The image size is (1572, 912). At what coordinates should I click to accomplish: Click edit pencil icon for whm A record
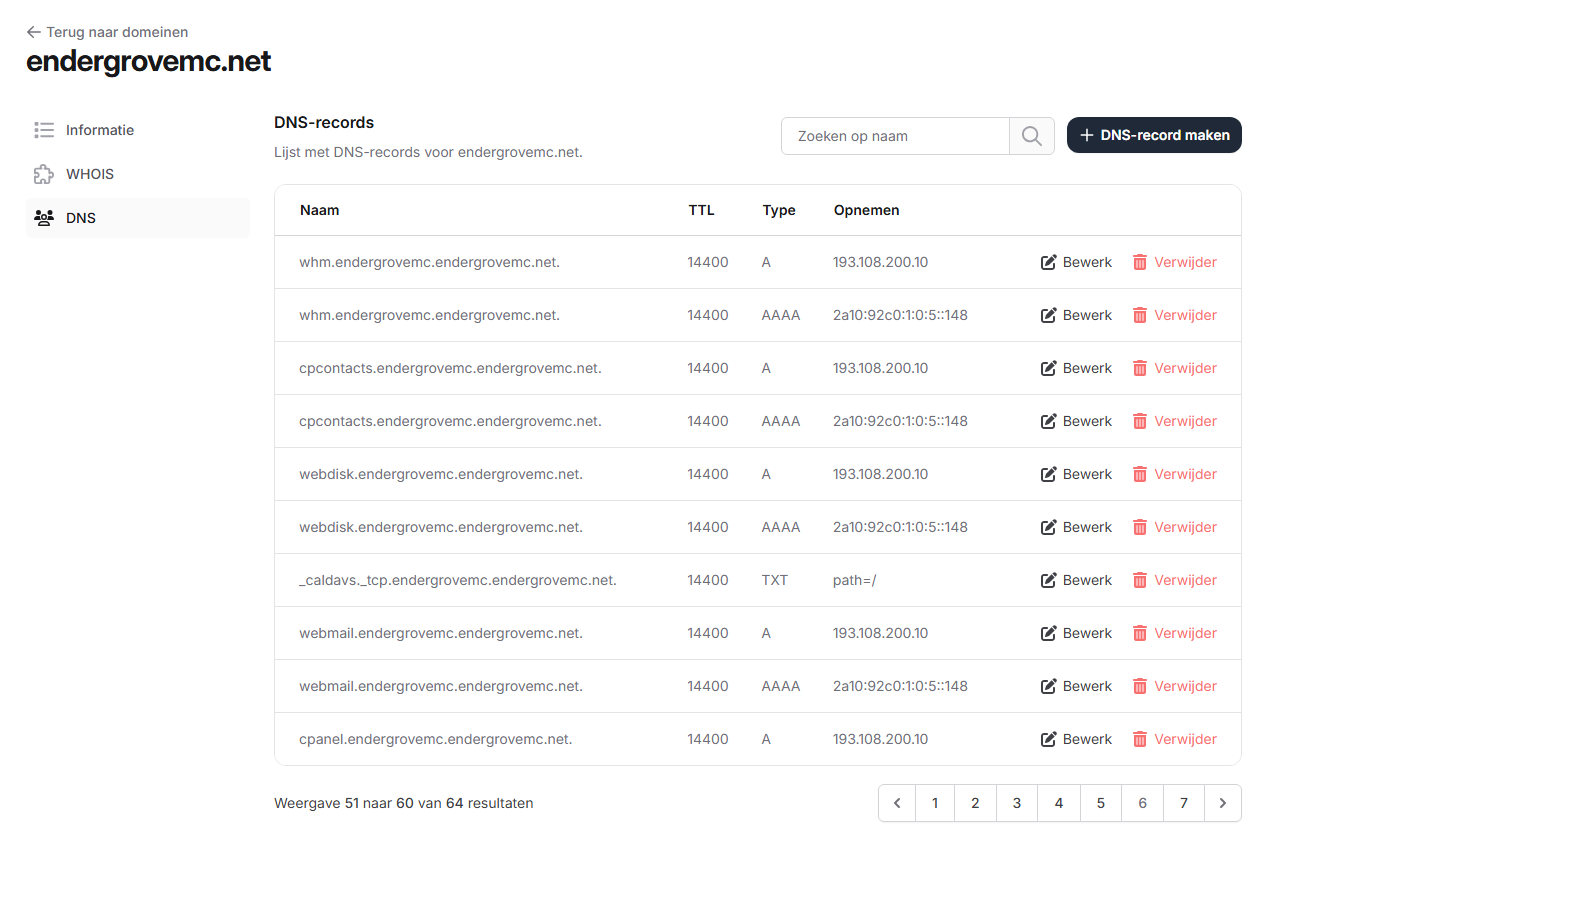tap(1048, 262)
